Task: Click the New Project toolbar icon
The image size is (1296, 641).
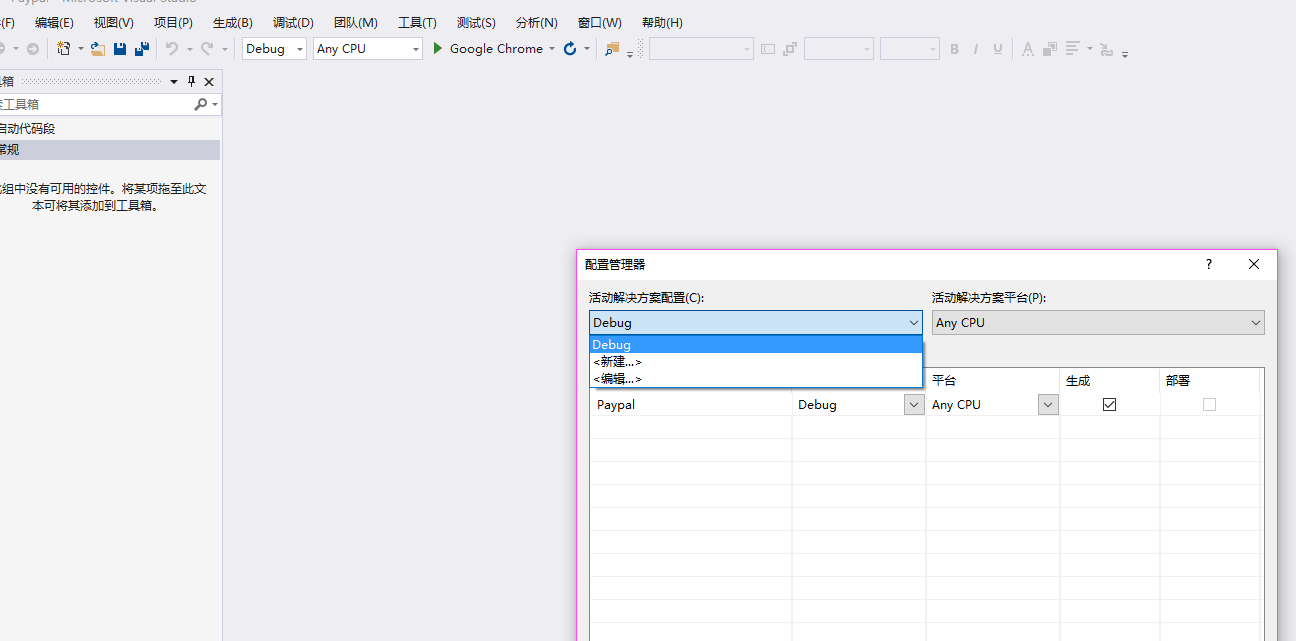Action: tap(64, 48)
